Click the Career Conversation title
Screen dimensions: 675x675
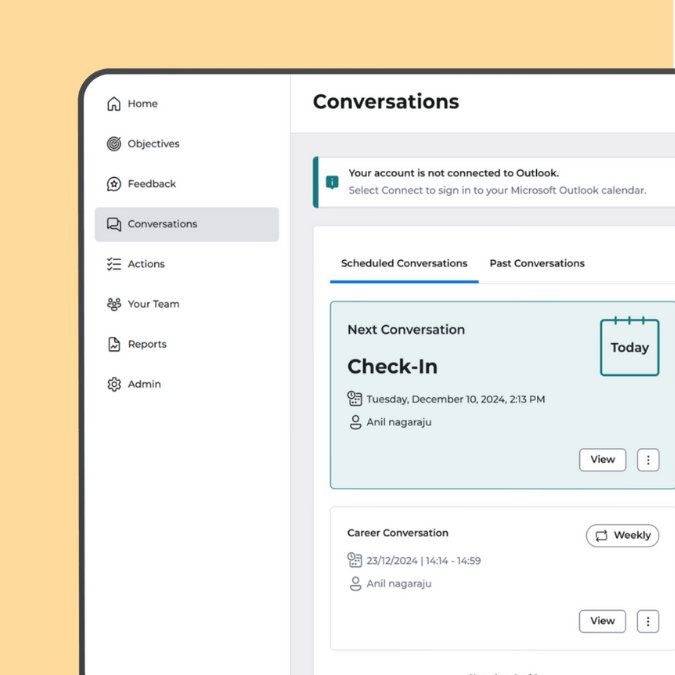[398, 533]
